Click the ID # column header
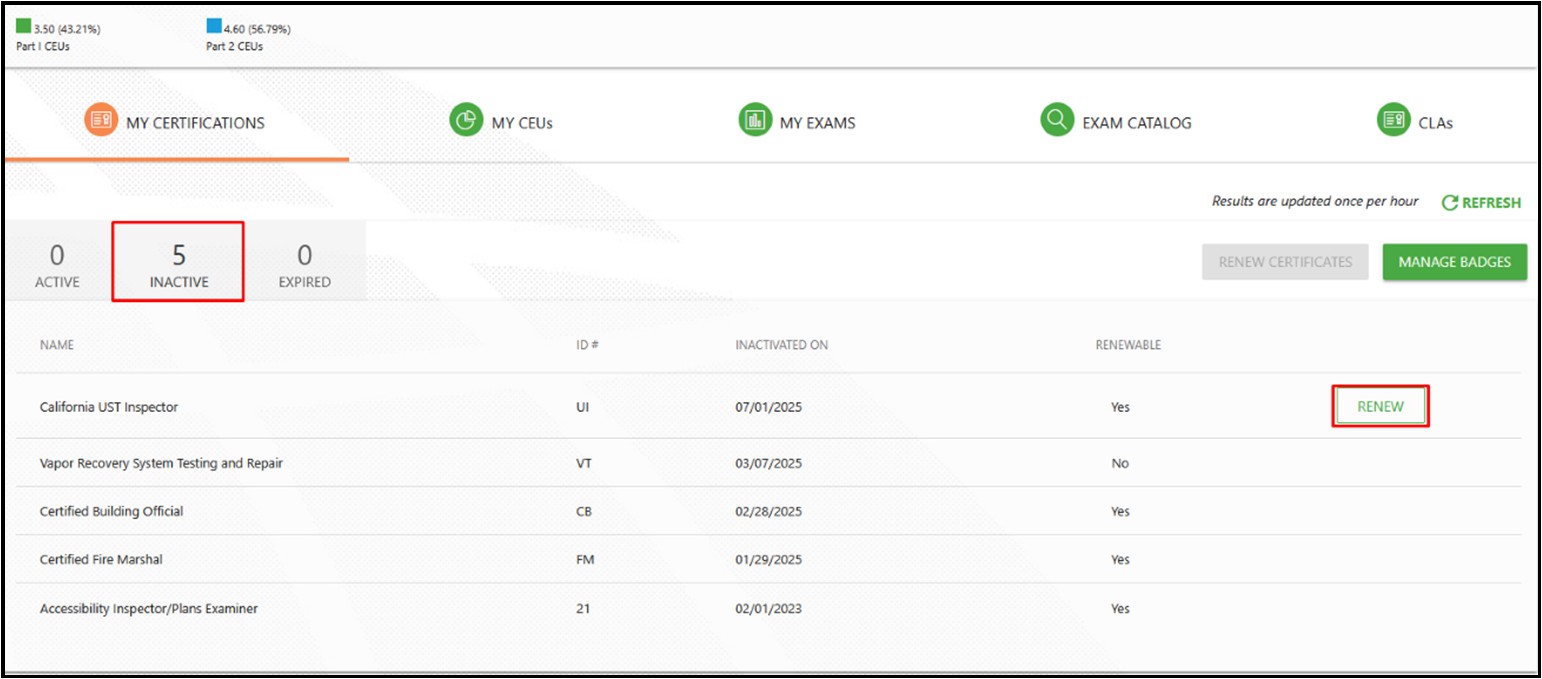1542x679 pixels. tap(588, 345)
